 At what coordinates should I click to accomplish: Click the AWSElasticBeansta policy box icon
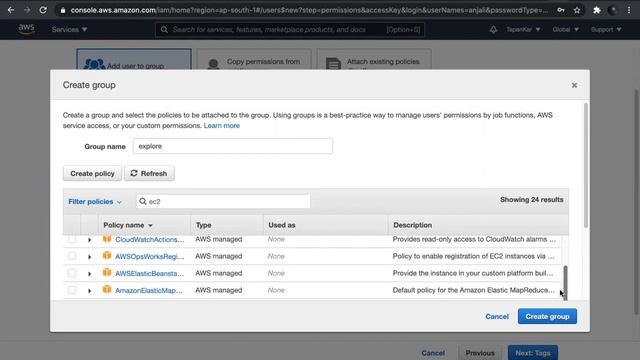click(107, 273)
